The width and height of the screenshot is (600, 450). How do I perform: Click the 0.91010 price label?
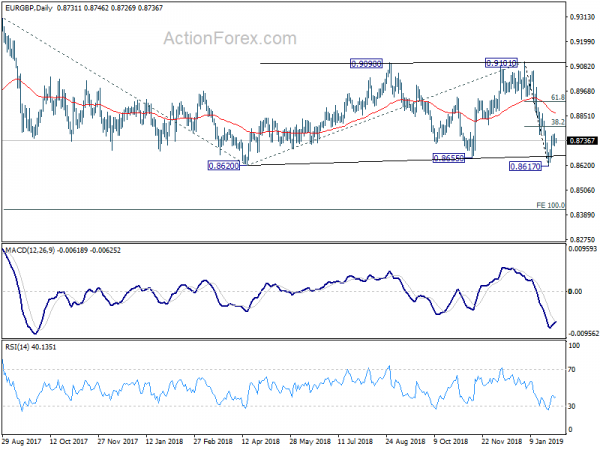pyautogui.click(x=501, y=62)
